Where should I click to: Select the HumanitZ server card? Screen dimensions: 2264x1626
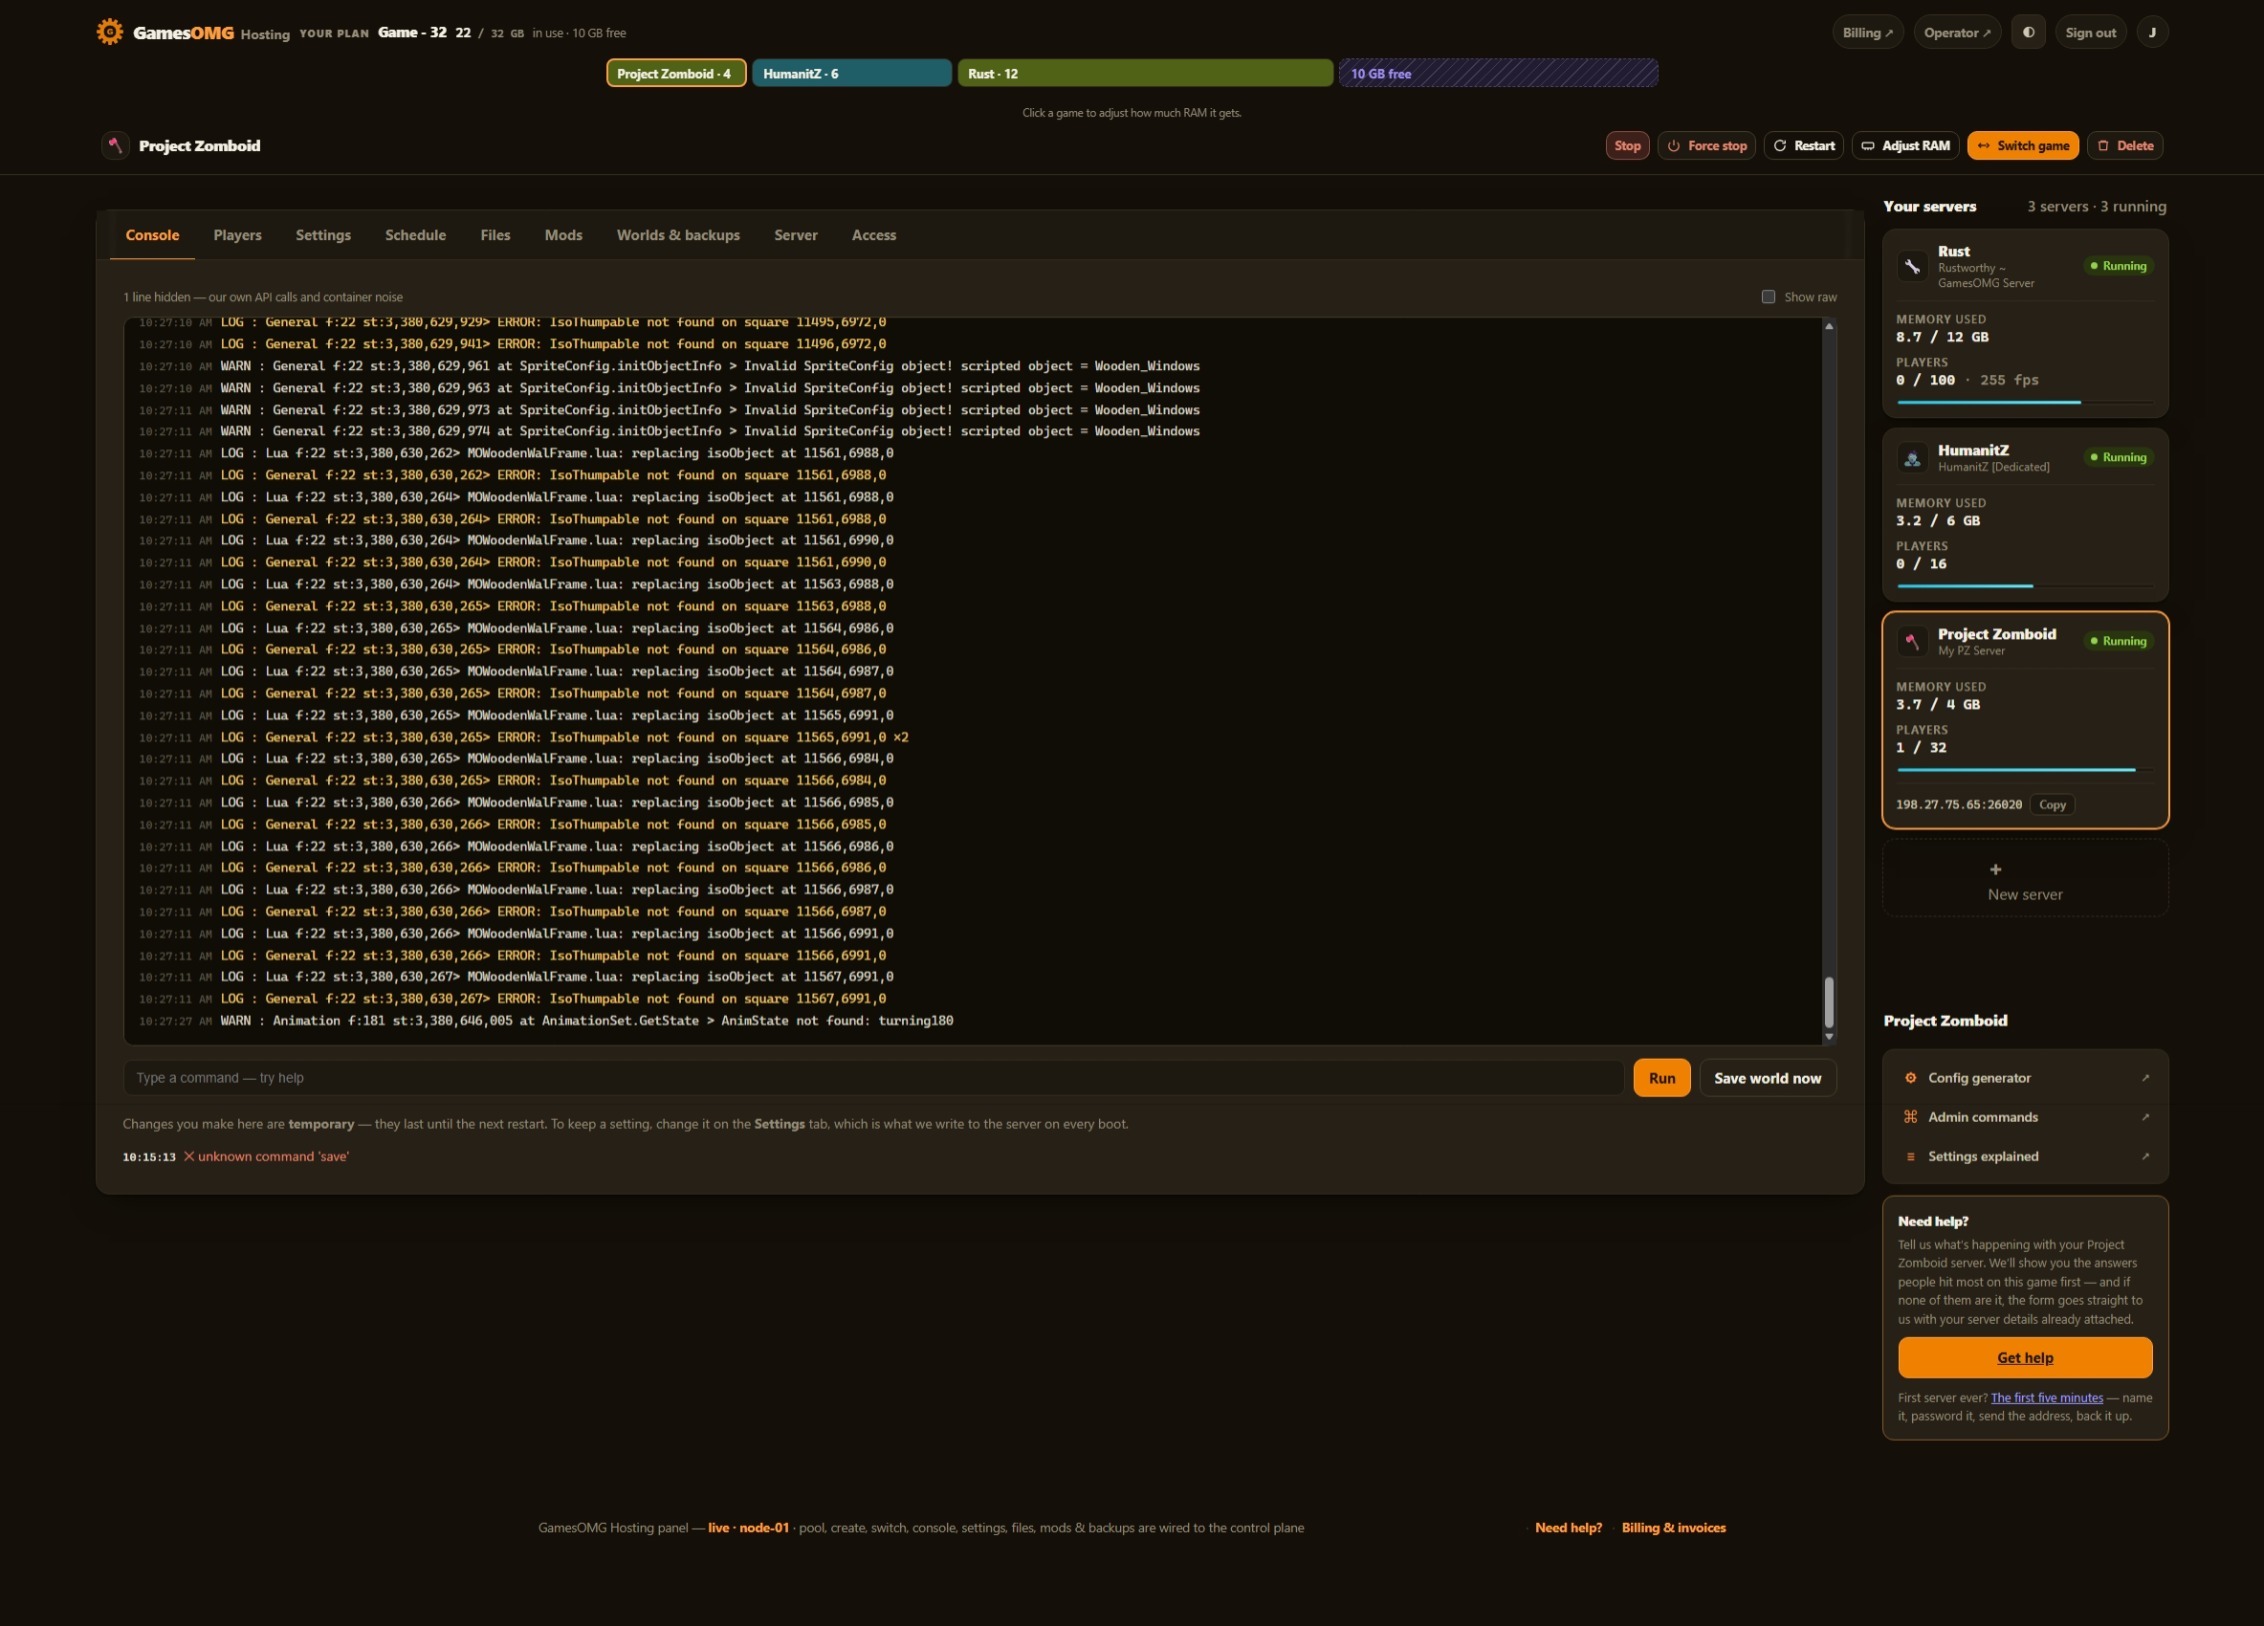point(2025,514)
